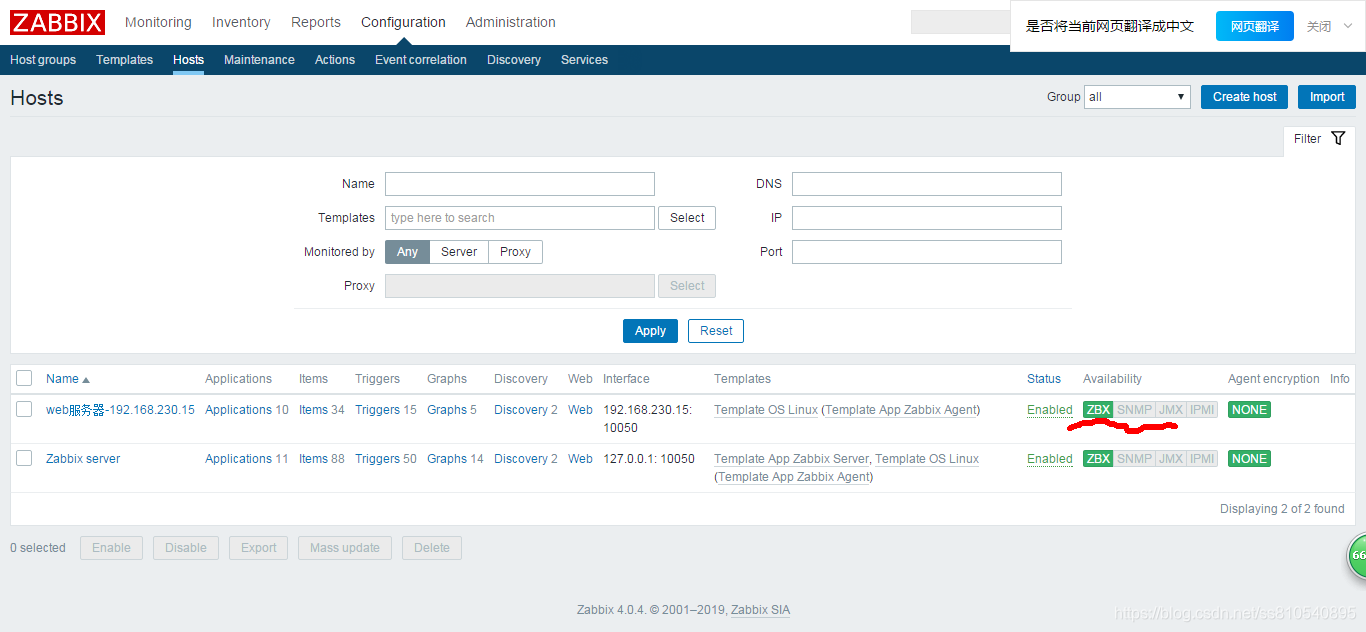Focus the Templates search field
This screenshot has width=1366, height=632.
click(x=520, y=218)
